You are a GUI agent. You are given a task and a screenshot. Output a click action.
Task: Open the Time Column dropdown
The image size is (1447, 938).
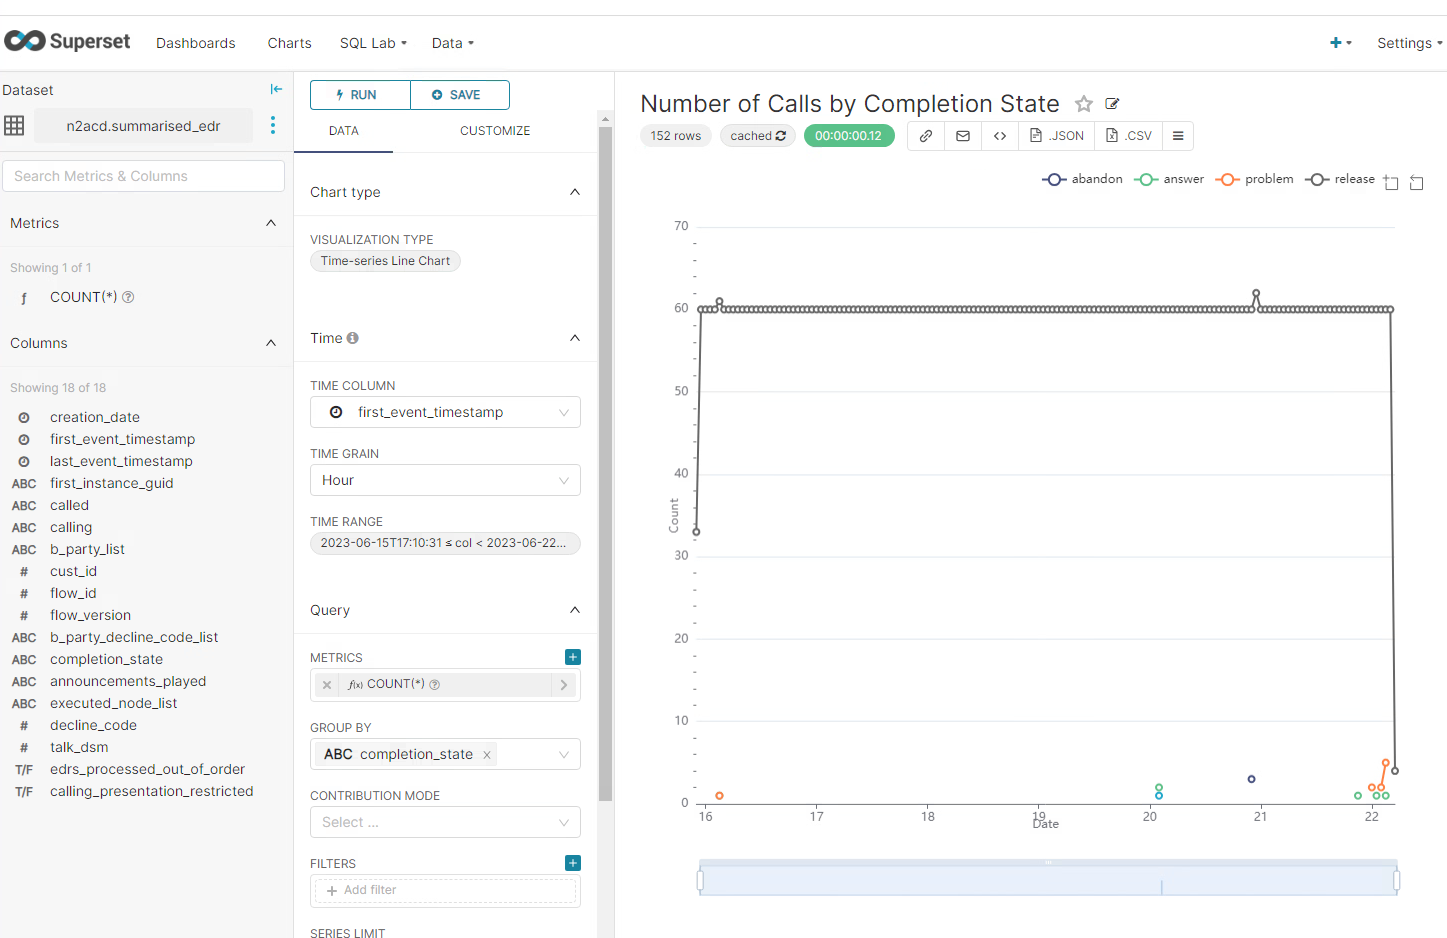coord(445,412)
